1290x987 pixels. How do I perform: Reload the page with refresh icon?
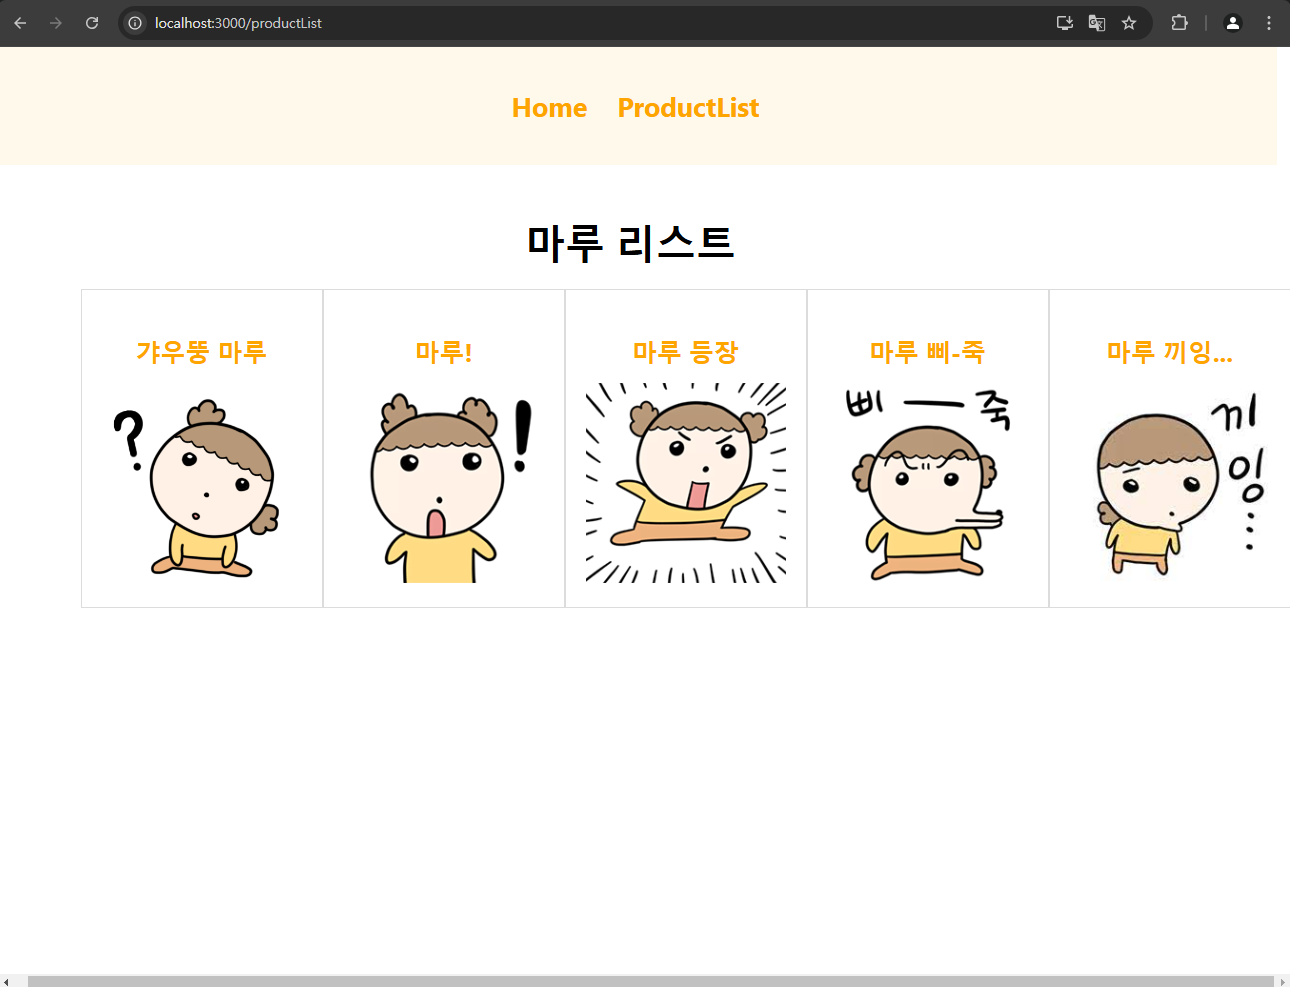(92, 23)
